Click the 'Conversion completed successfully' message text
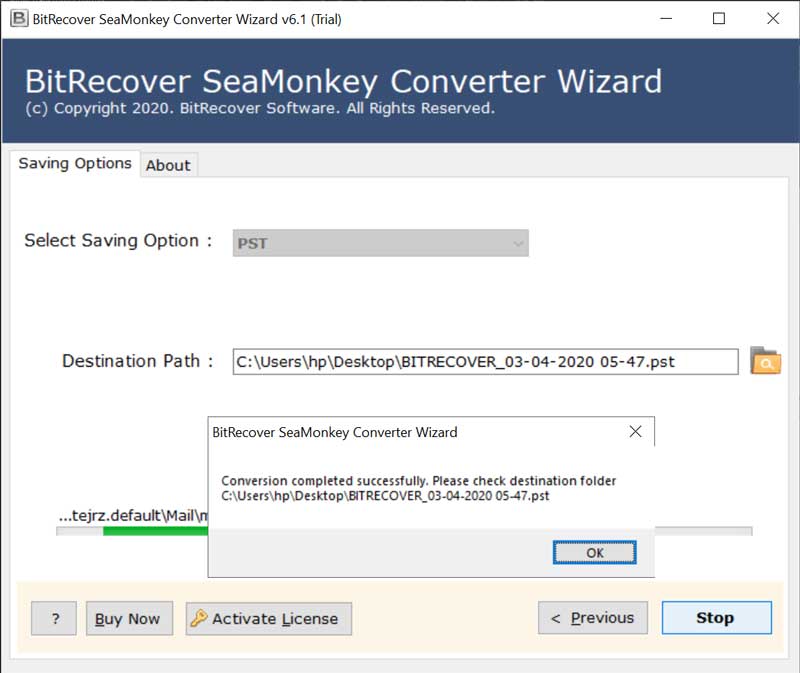Image resolution: width=800 pixels, height=673 pixels. [x=418, y=481]
